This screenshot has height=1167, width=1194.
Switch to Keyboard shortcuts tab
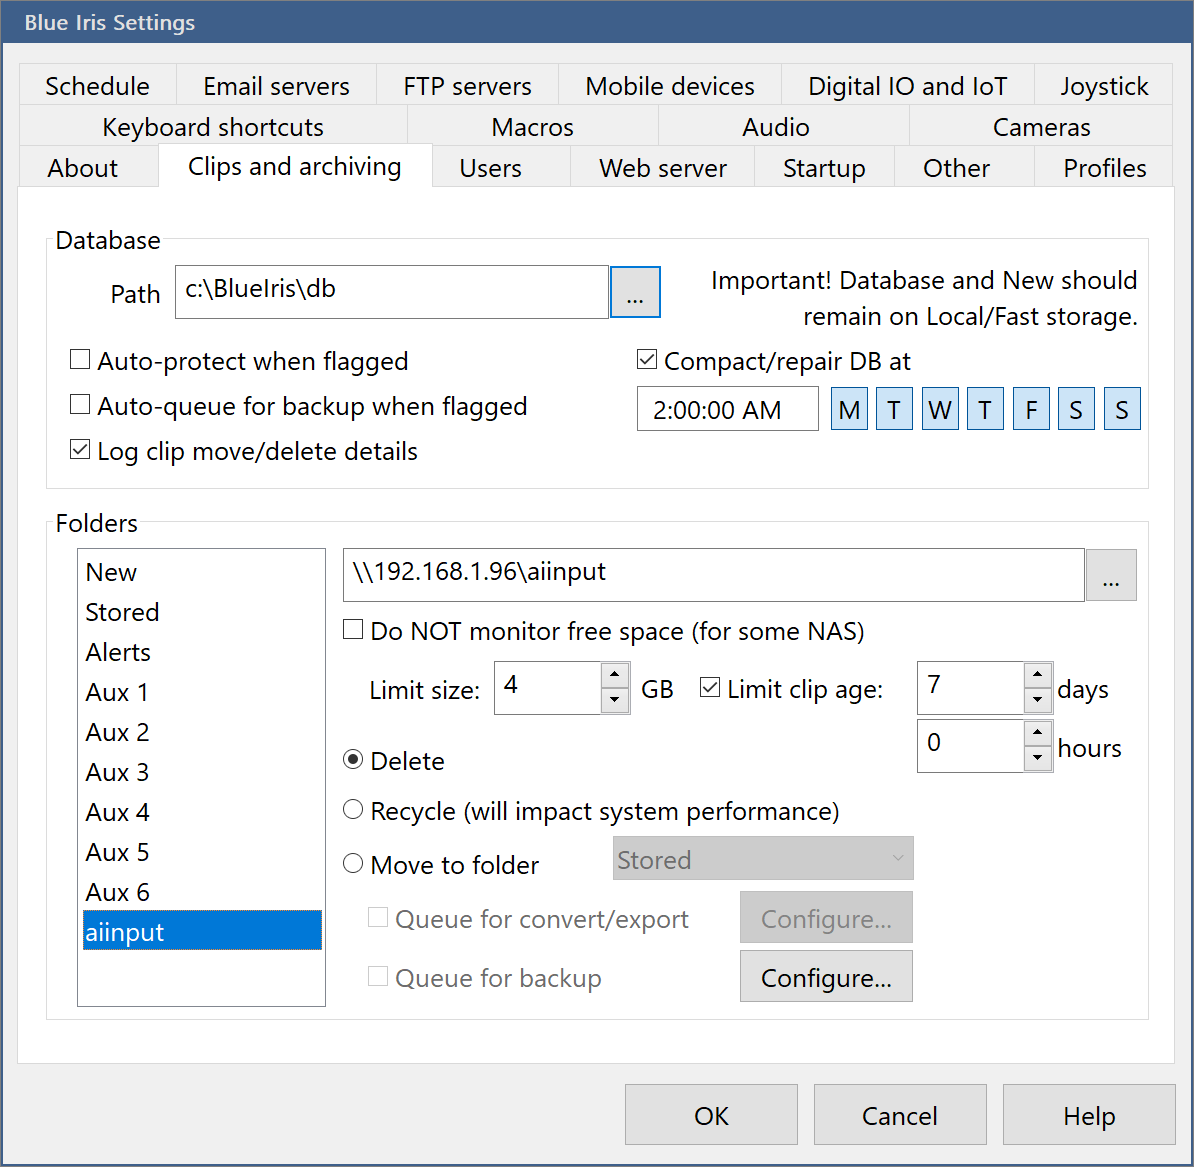tap(213, 127)
